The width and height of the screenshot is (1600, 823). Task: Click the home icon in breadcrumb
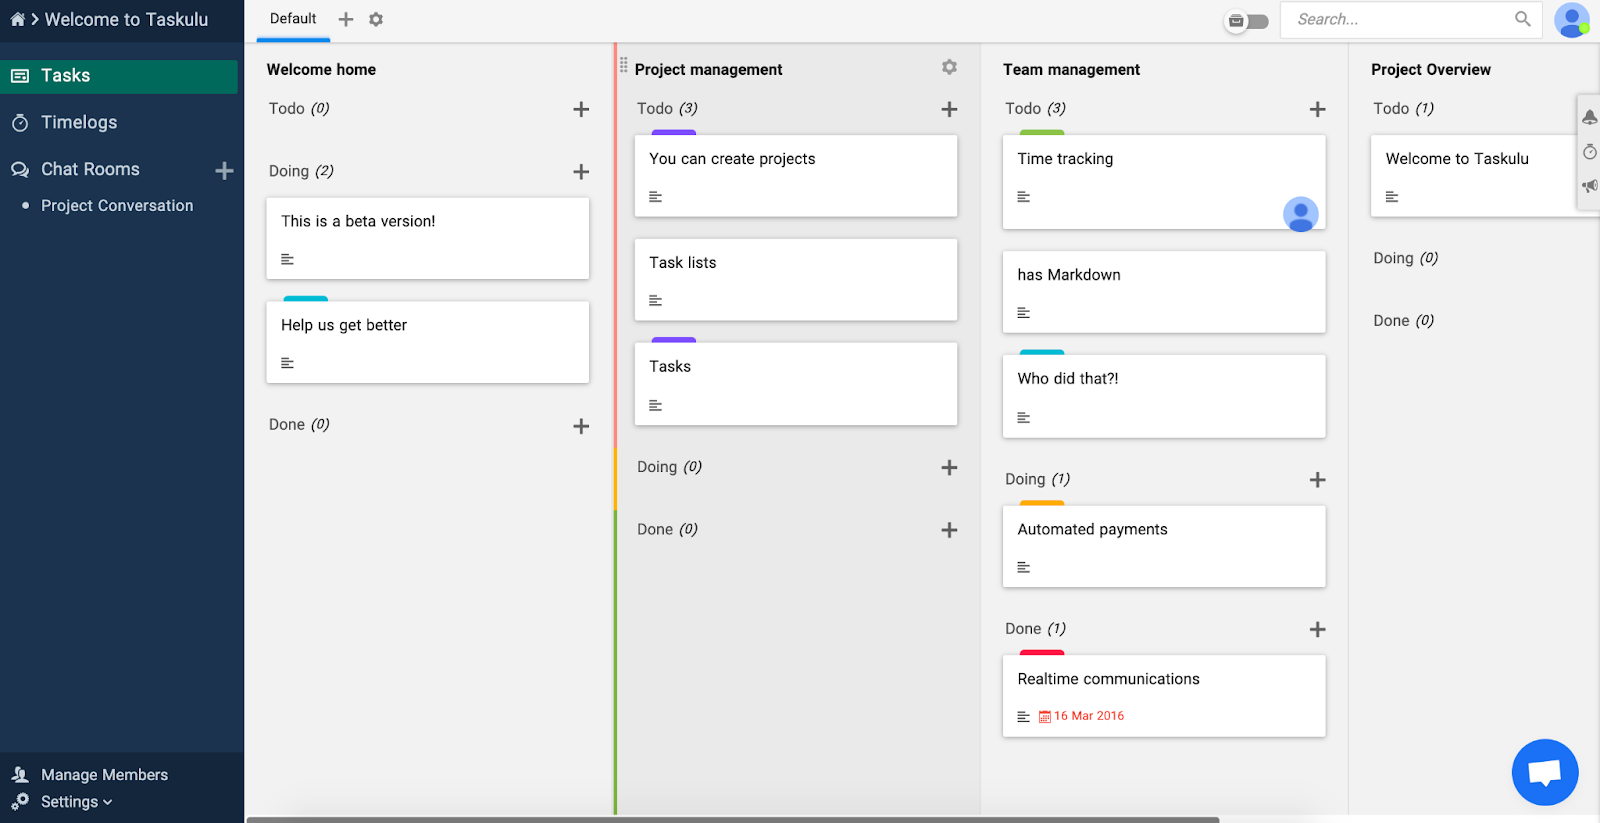[x=17, y=19]
